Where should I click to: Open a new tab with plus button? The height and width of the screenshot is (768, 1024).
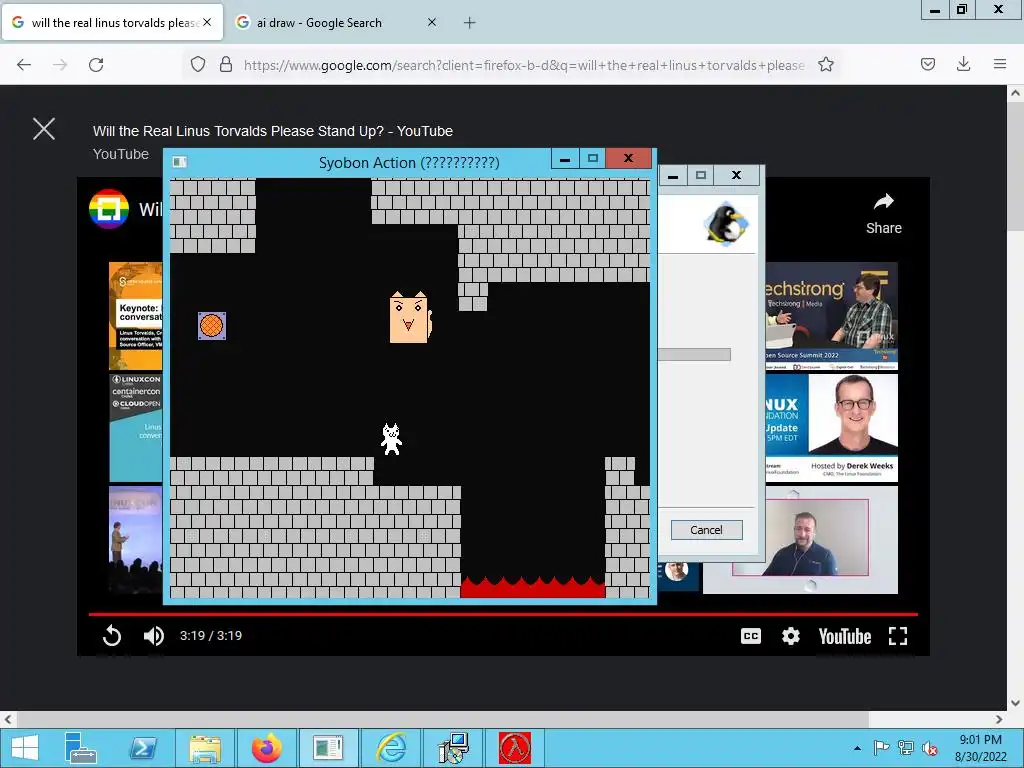[470, 23]
